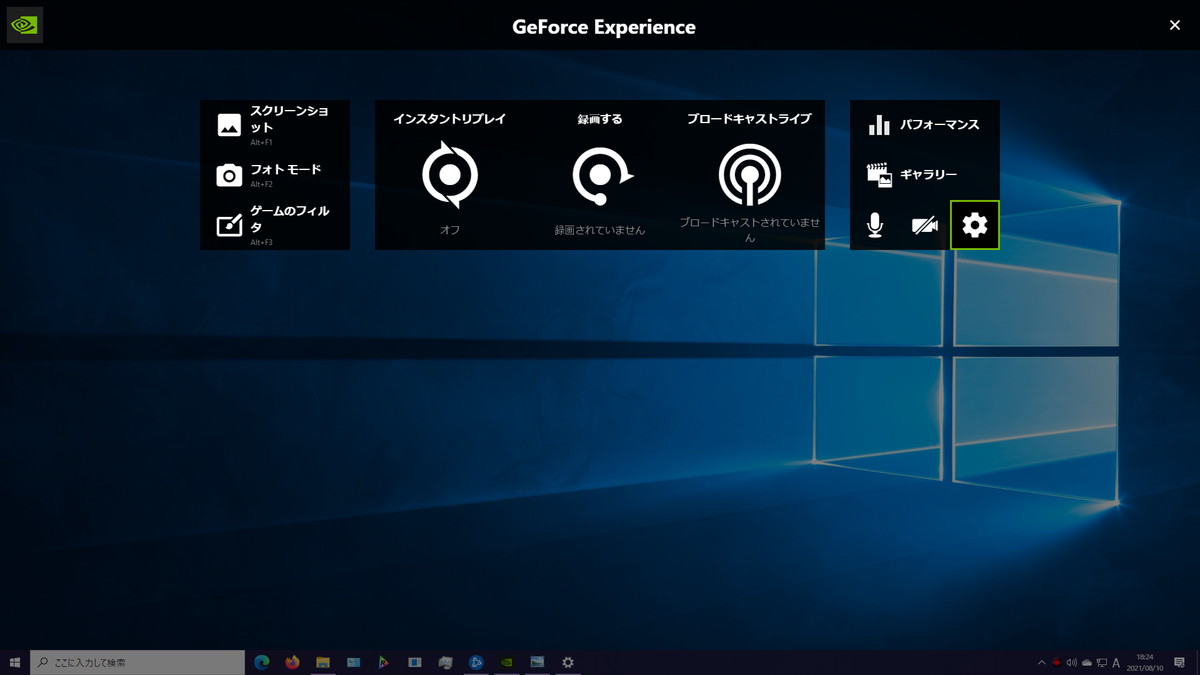Open the notification center

coord(1179,662)
